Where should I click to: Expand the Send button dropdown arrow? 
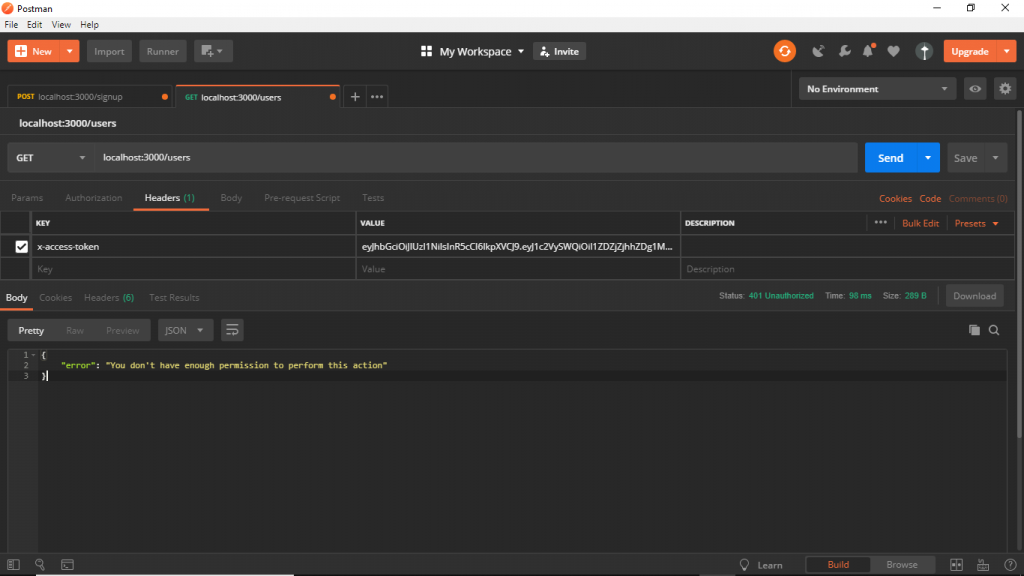pos(927,157)
